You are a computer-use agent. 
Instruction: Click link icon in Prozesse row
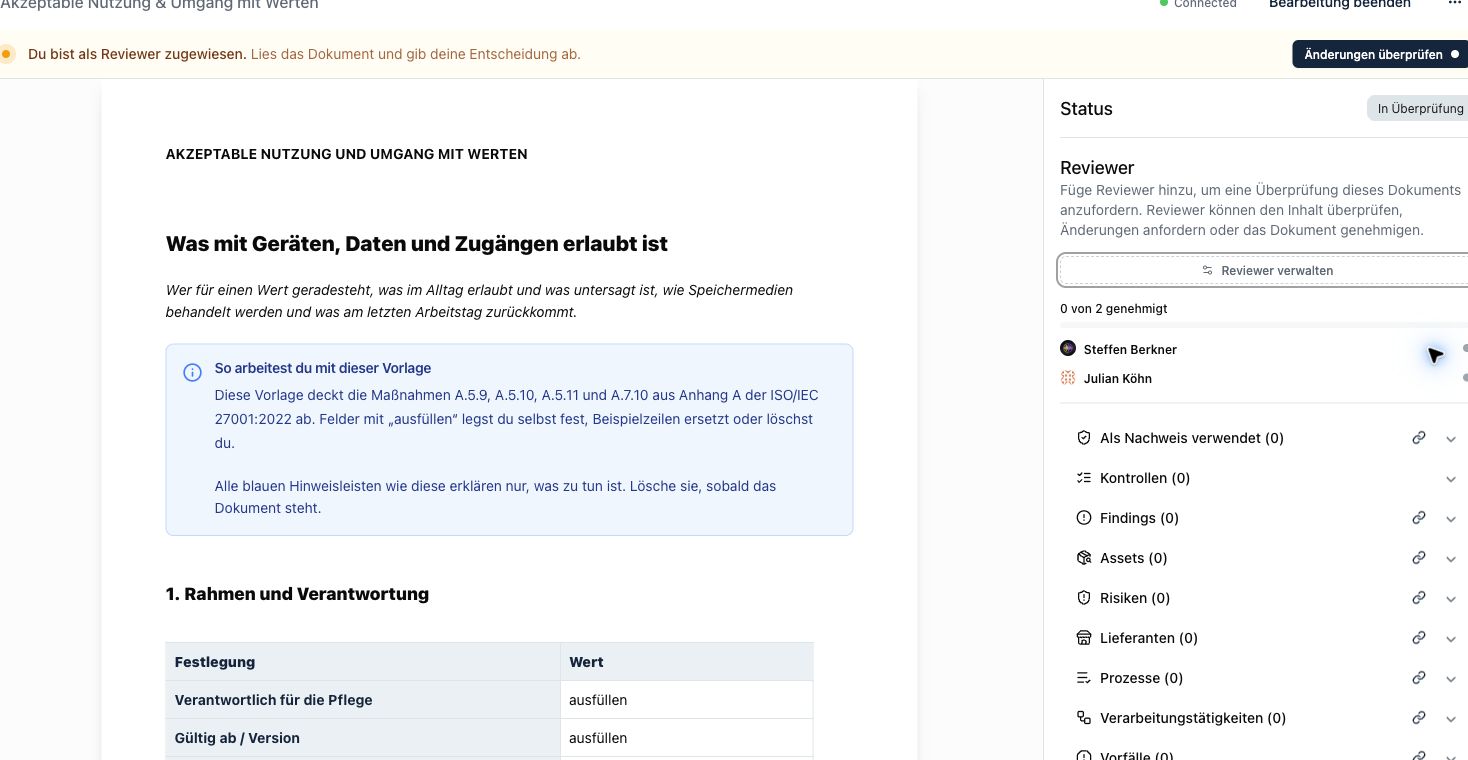coord(1418,678)
